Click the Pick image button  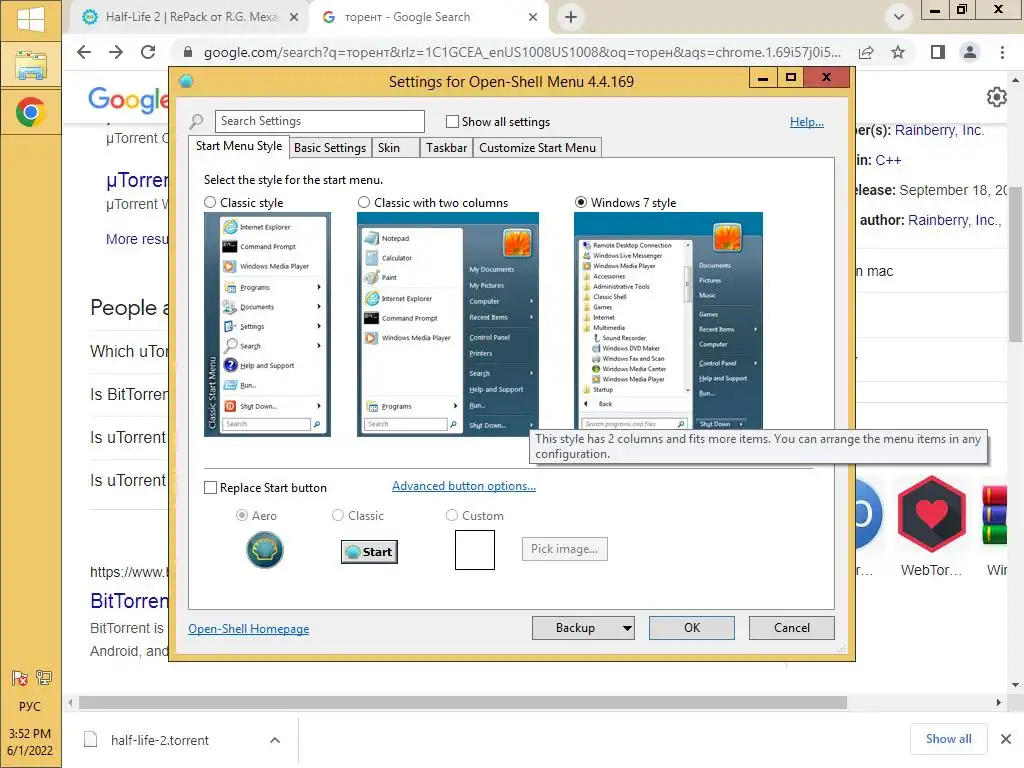tap(564, 549)
